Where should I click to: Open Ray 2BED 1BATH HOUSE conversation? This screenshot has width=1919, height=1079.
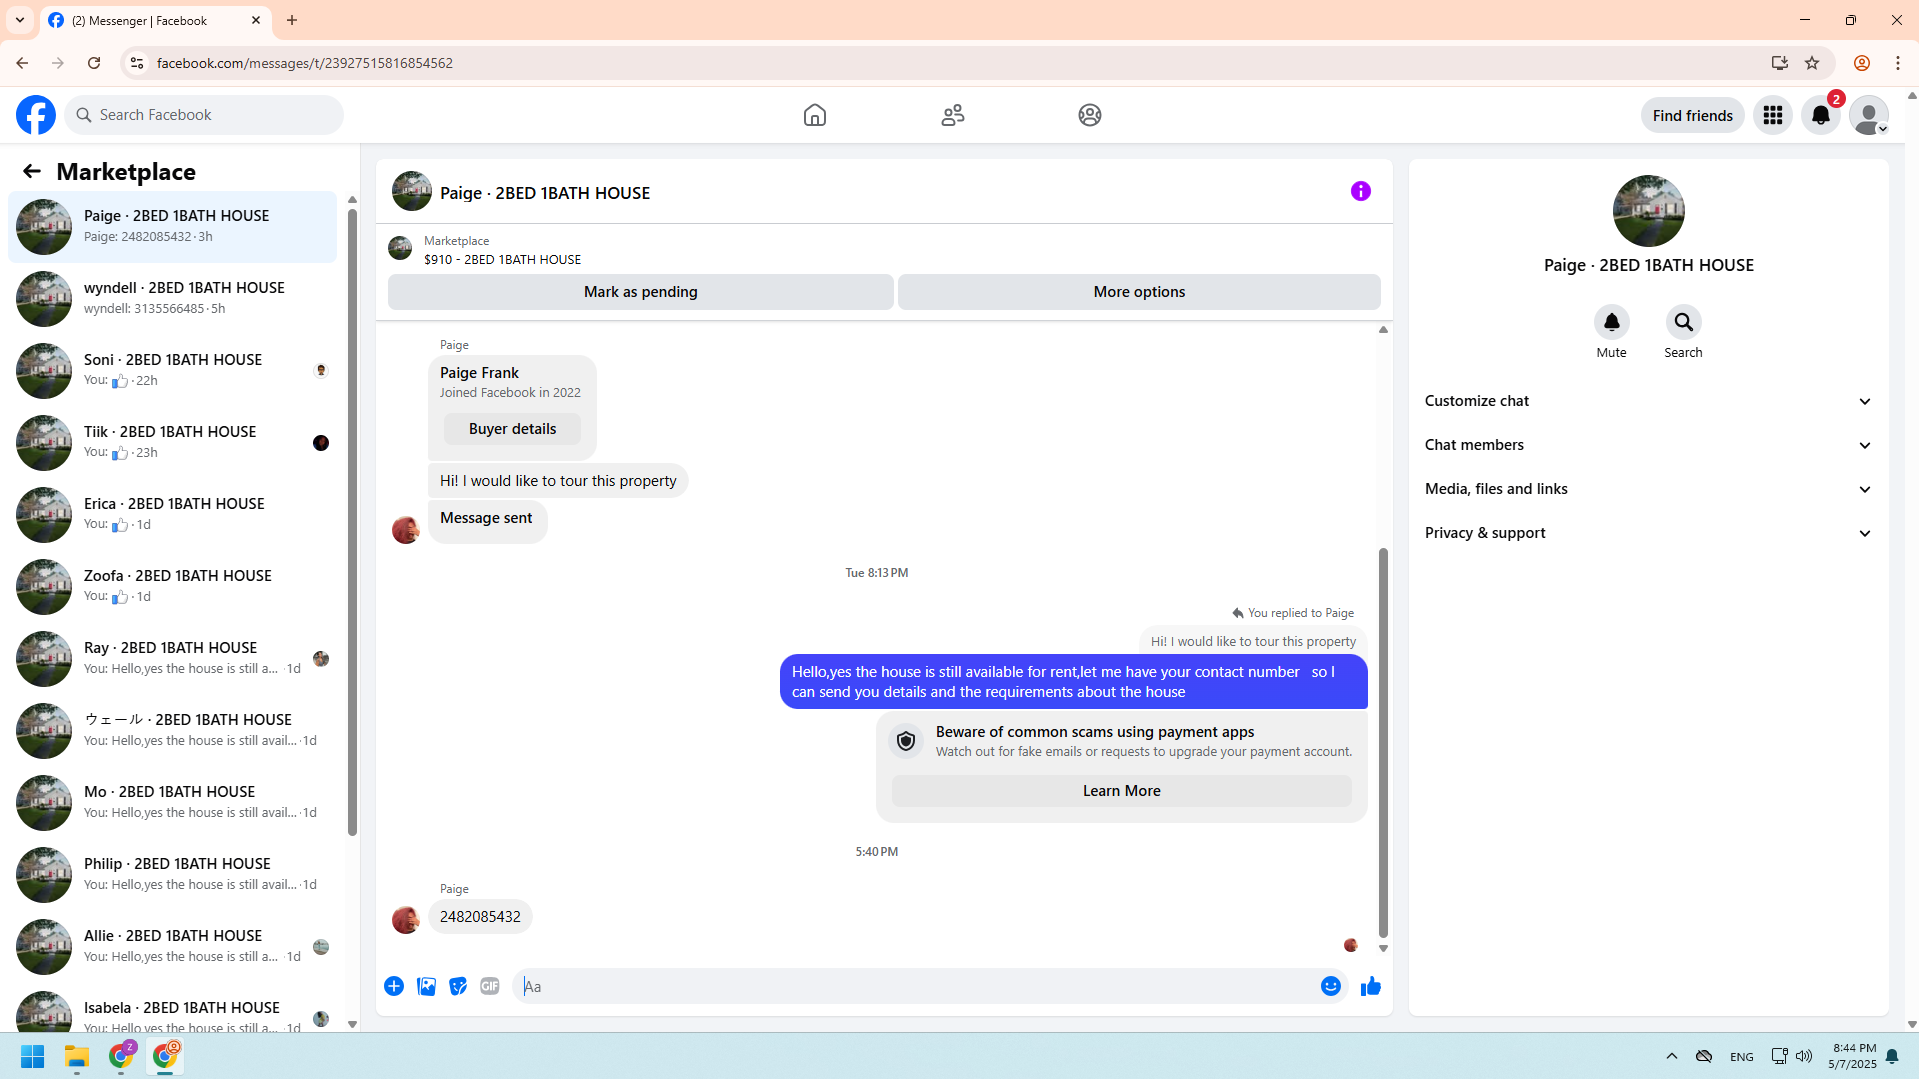coord(172,658)
